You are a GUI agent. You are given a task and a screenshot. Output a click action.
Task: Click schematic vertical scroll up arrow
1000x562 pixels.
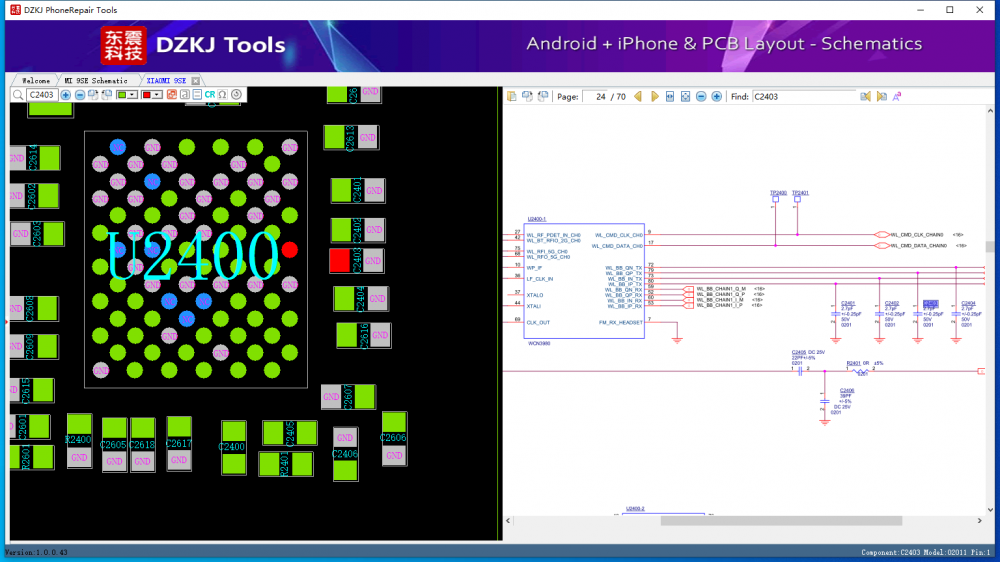pos(990,111)
